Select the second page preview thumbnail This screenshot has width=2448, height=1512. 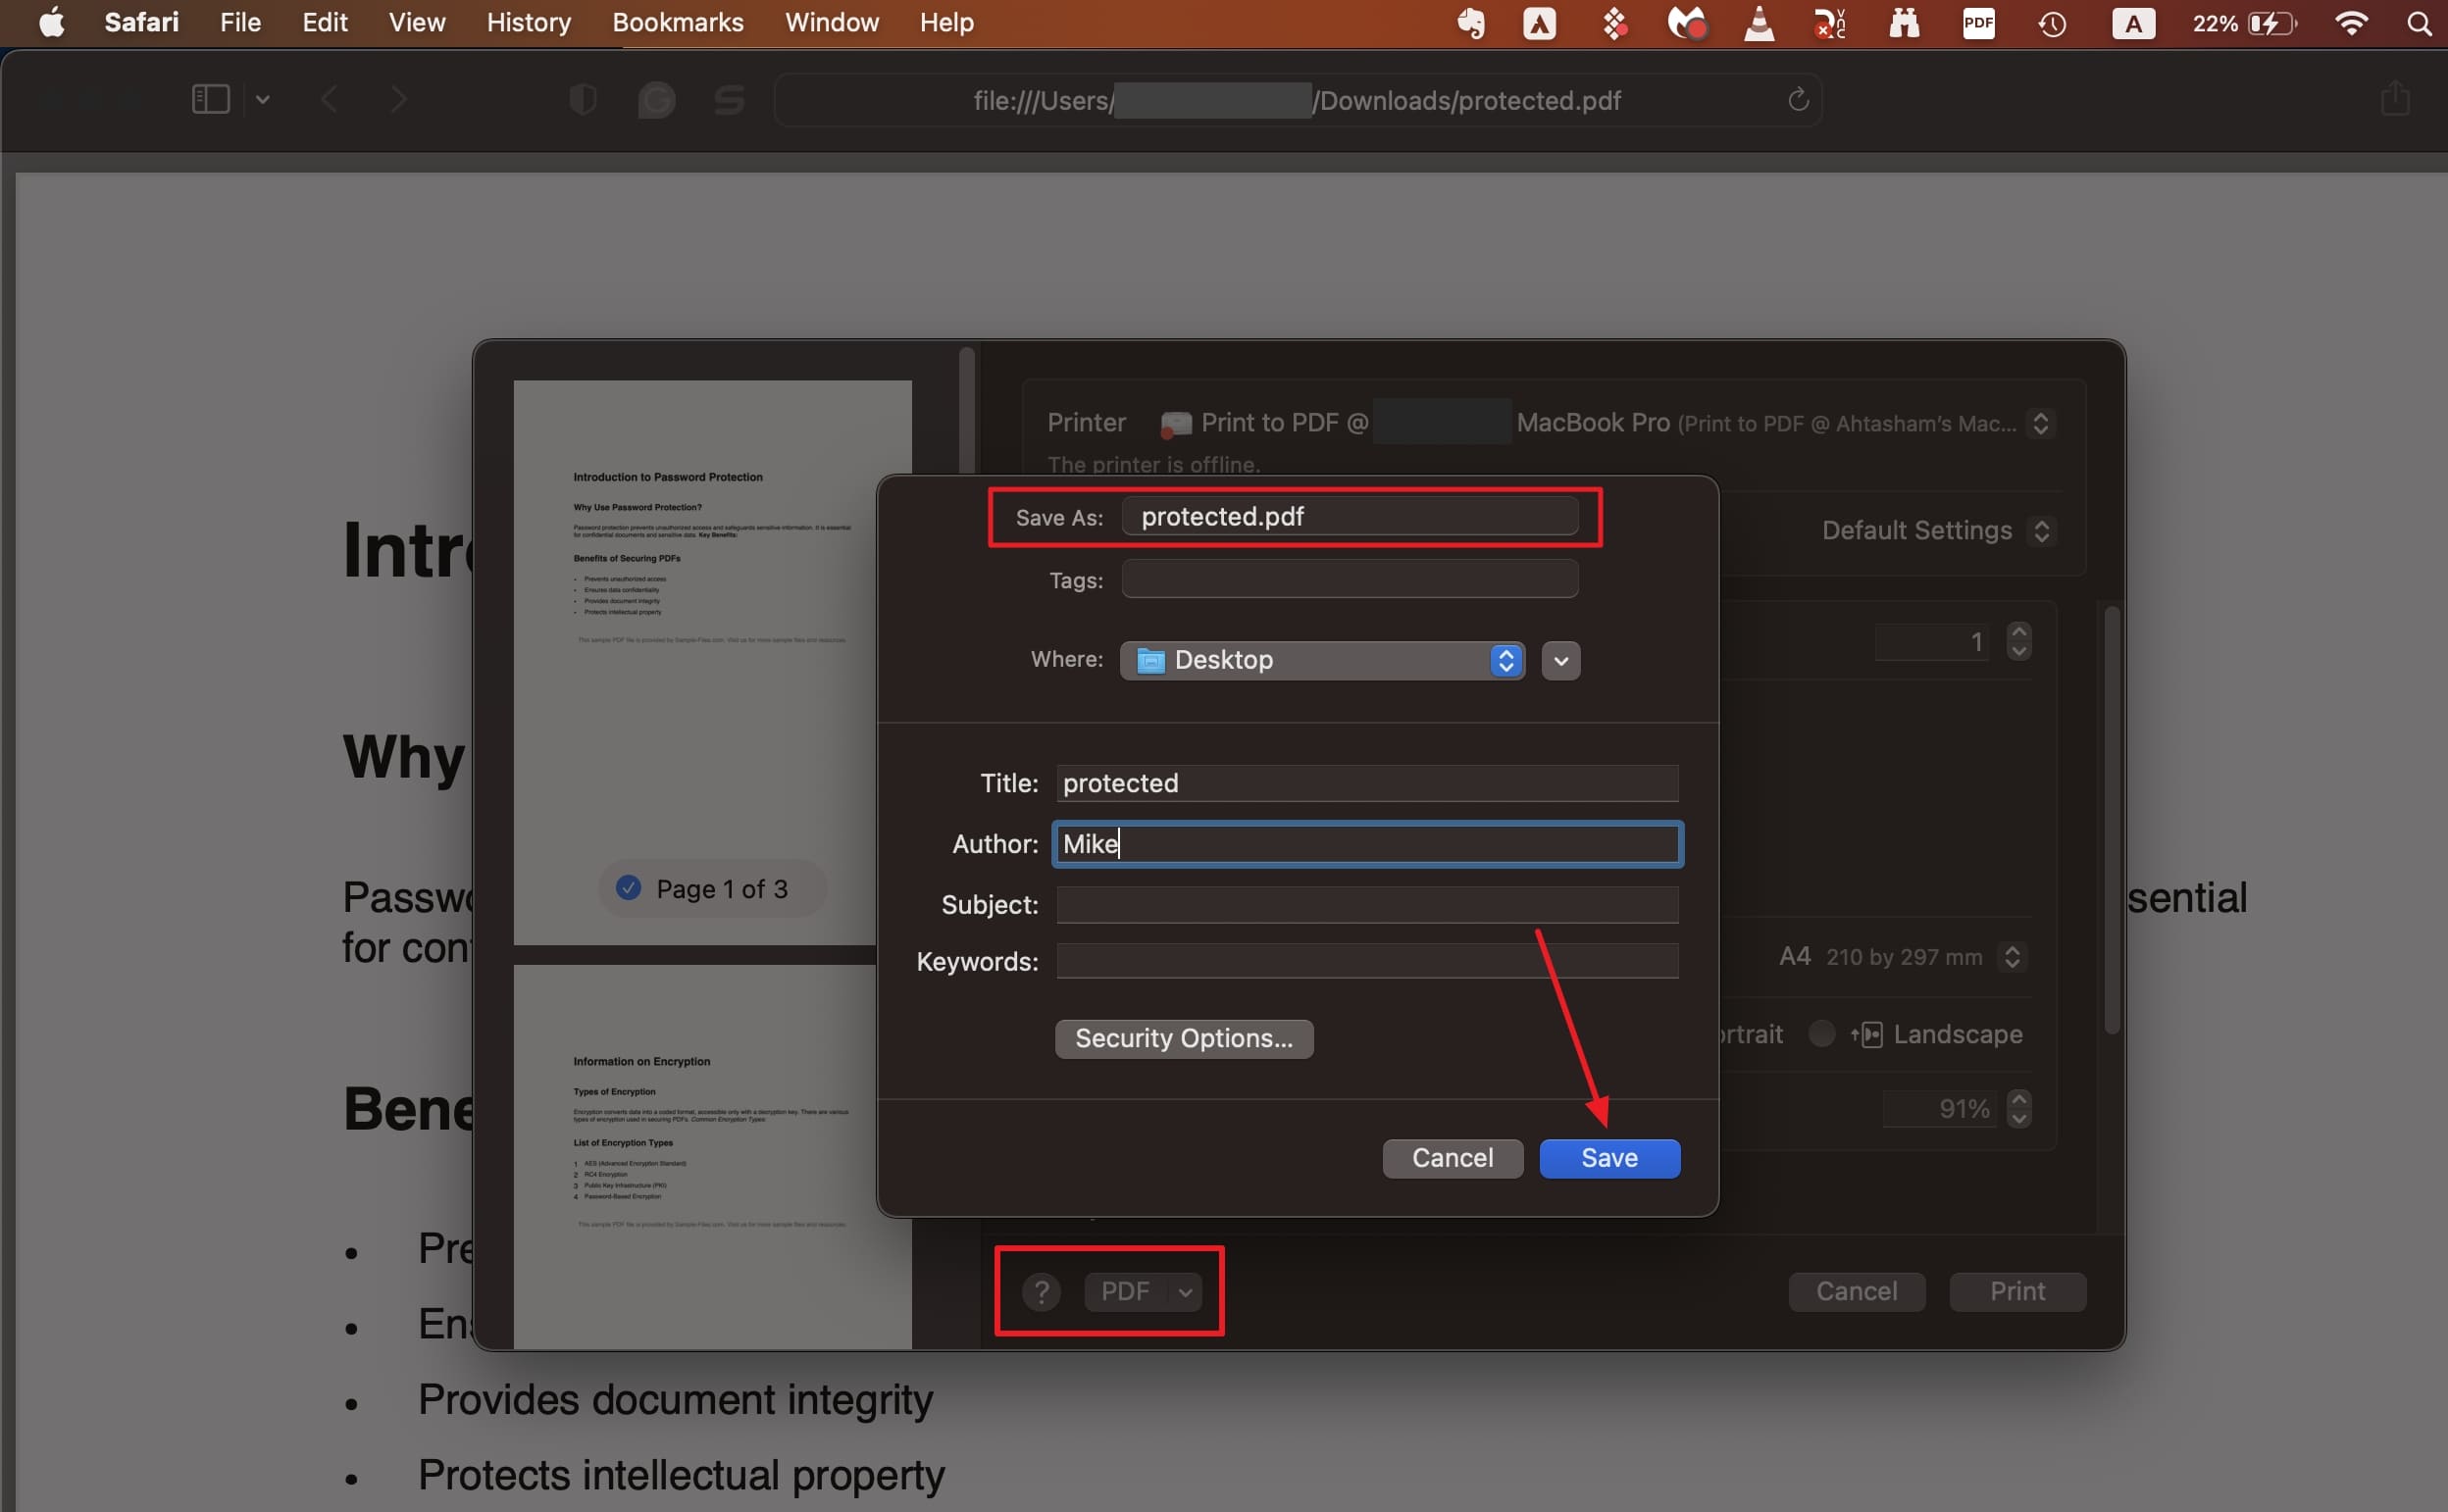point(712,1157)
